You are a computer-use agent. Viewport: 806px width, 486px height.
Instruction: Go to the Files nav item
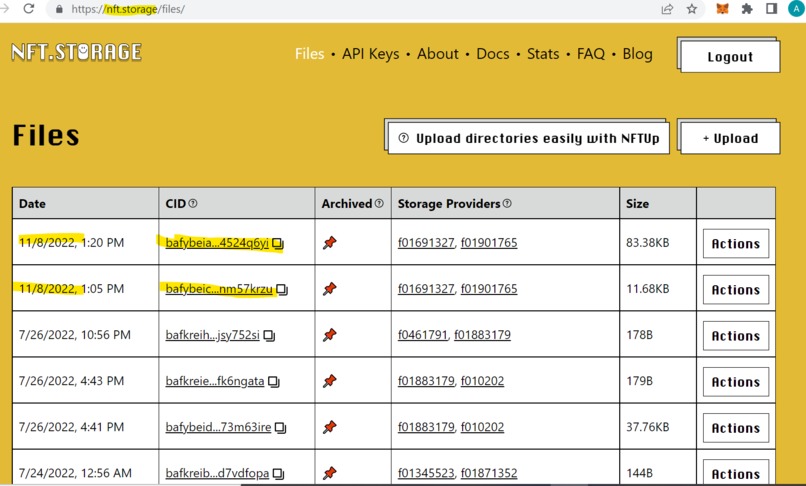pyautogui.click(x=309, y=54)
